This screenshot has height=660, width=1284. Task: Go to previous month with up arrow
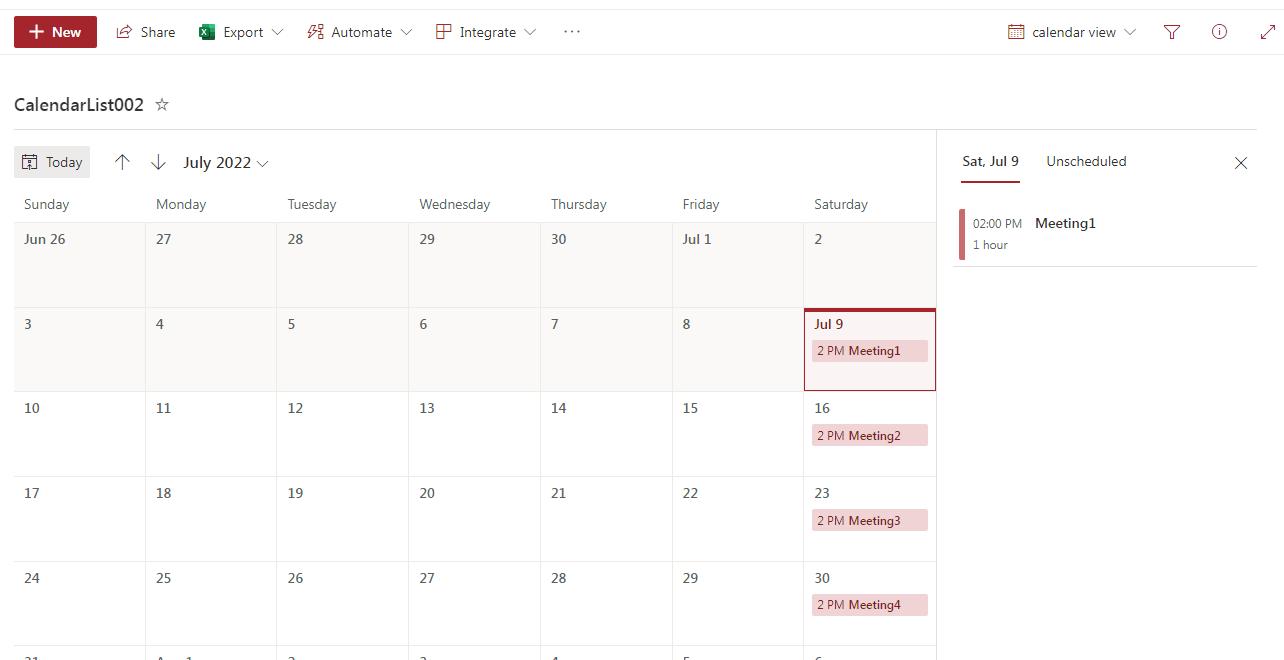coord(122,162)
